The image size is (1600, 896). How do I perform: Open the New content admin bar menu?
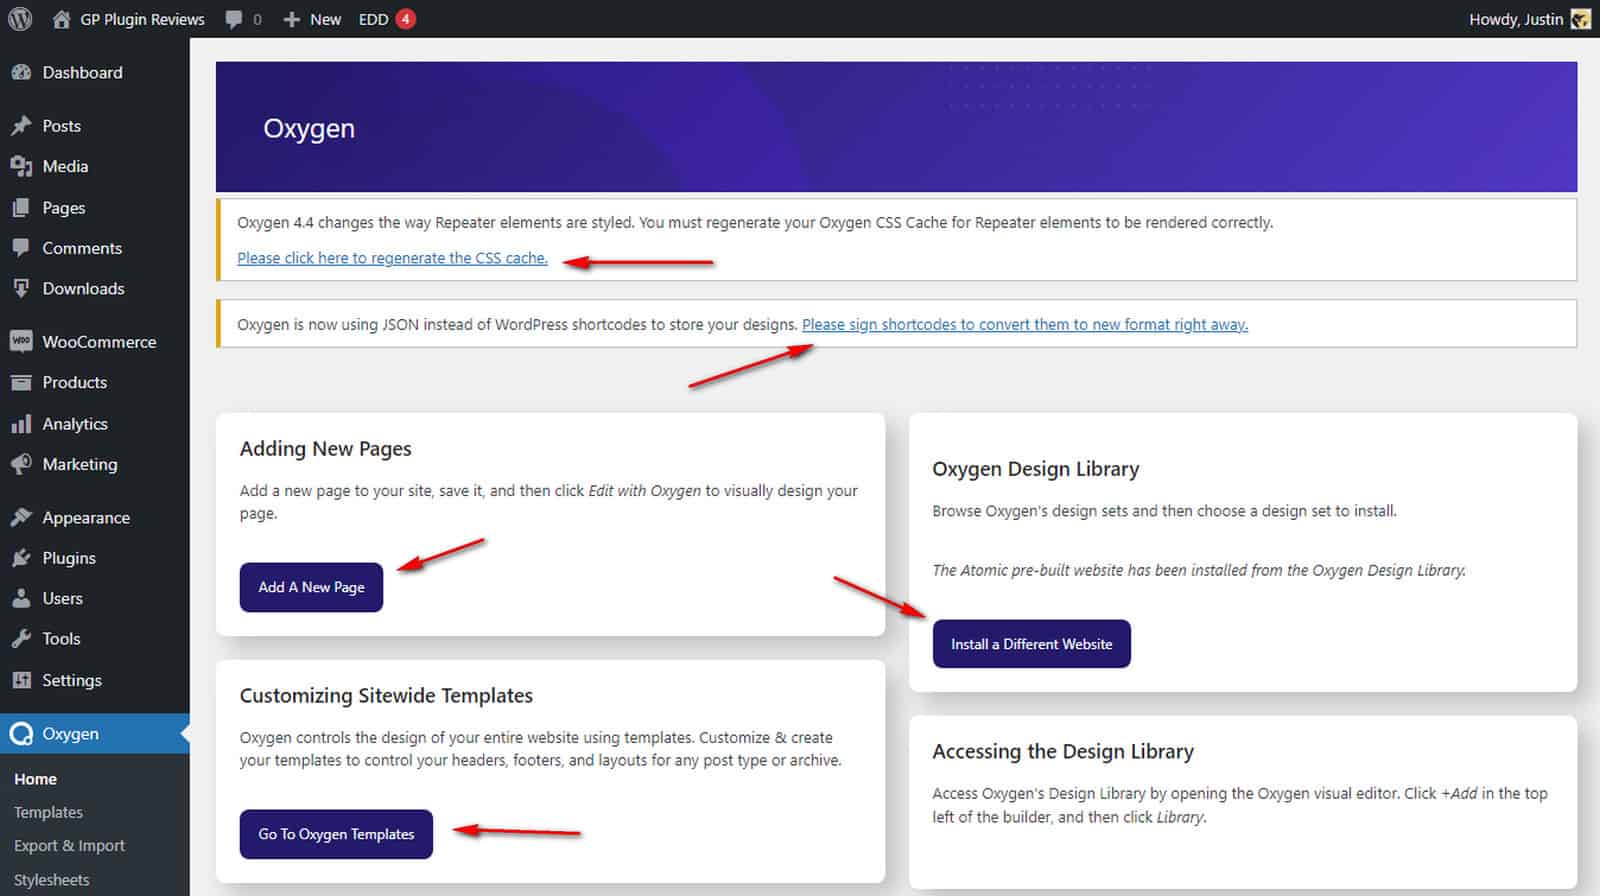point(313,19)
